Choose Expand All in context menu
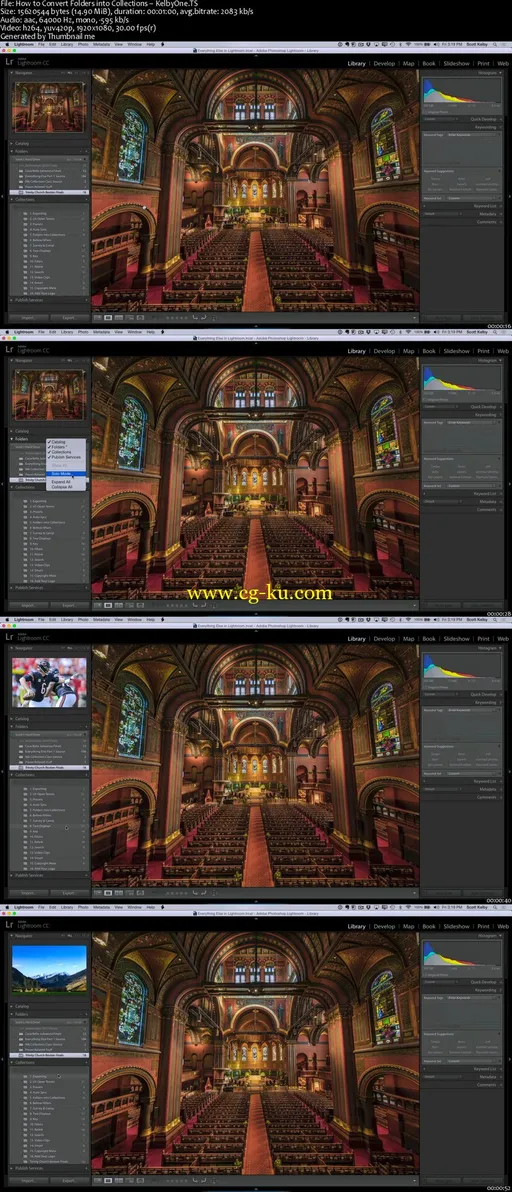The image size is (512, 1192). (x=61, y=482)
